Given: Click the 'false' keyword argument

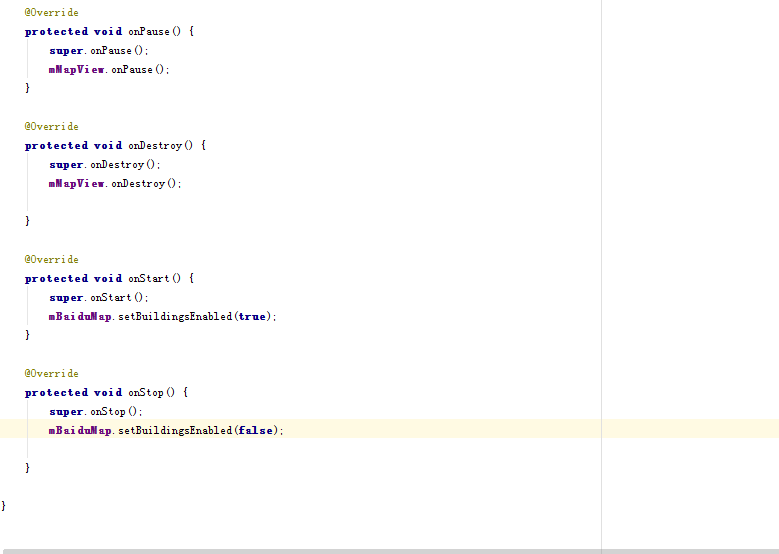Looking at the screenshot, I should pyautogui.click(x=255, y=431).
